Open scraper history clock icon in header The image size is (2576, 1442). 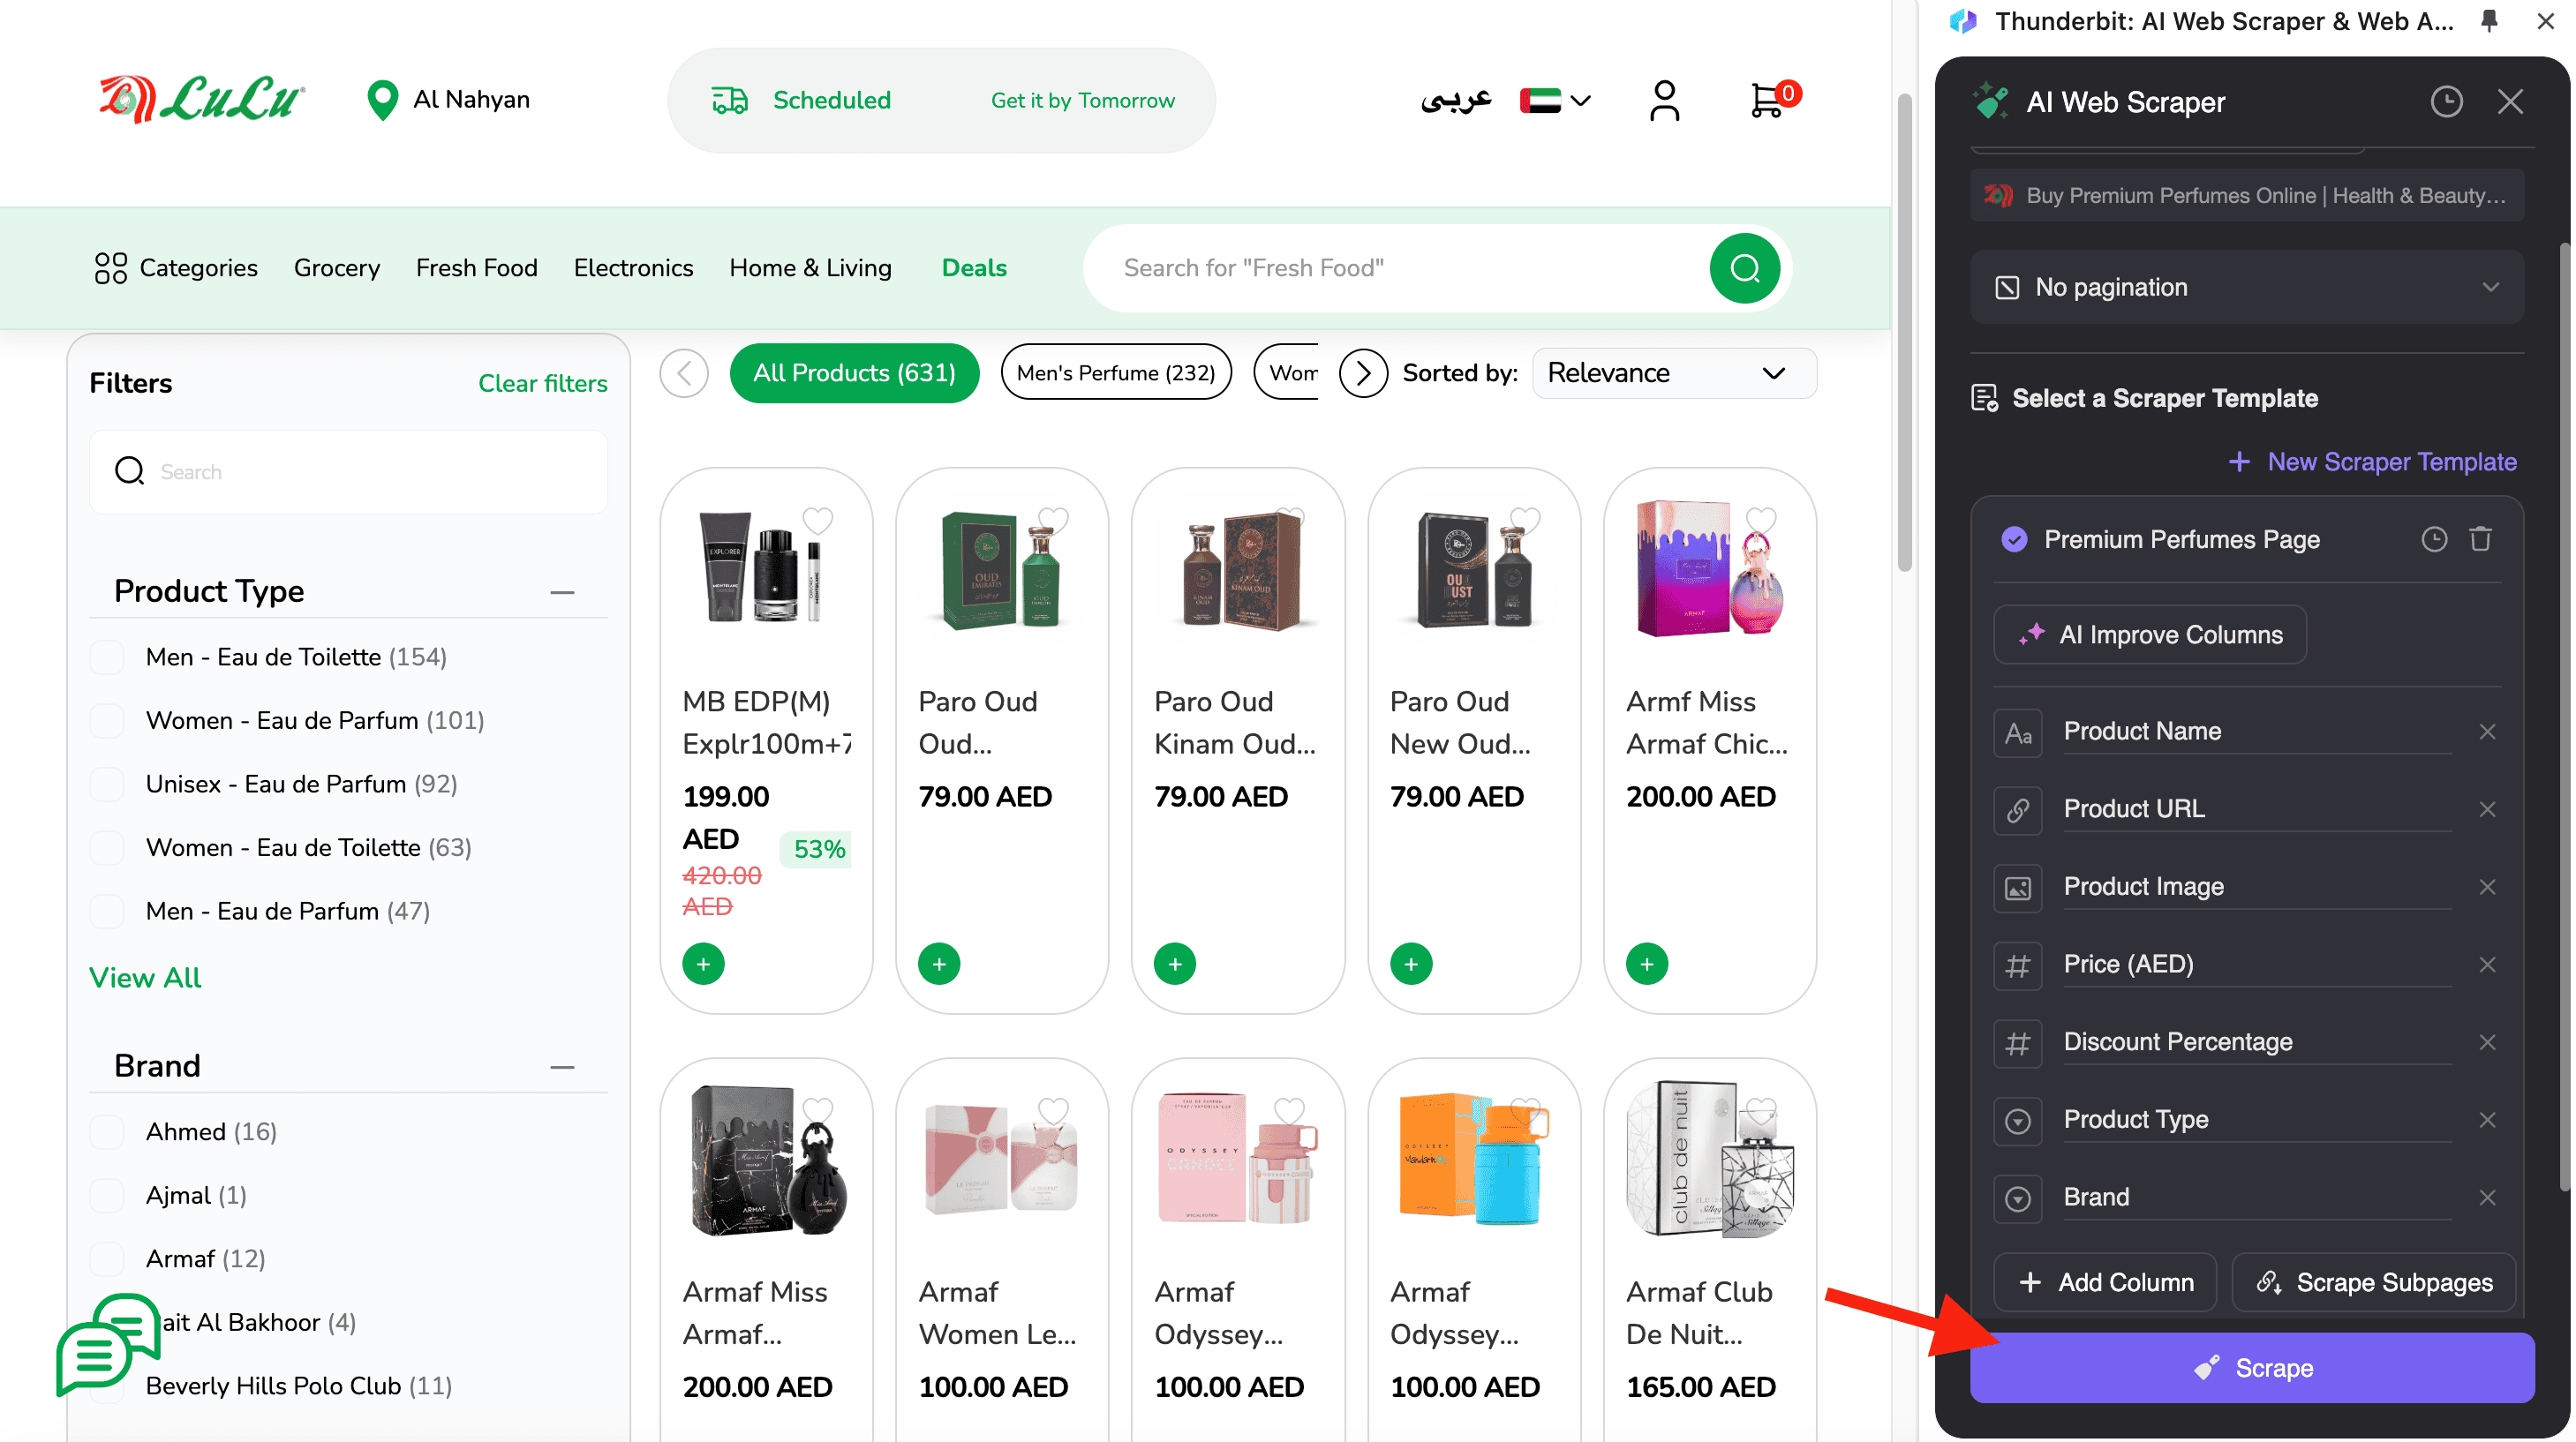[2446, 102]
